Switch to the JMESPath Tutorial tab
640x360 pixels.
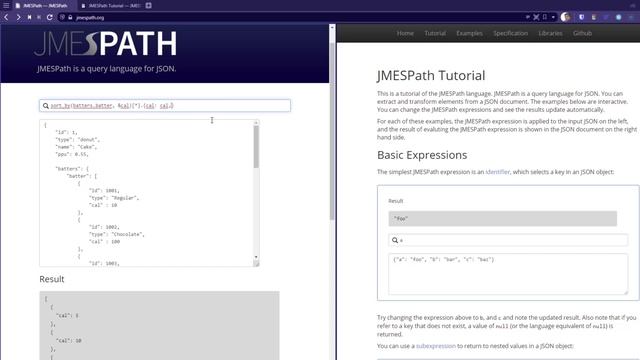tap(111, 6)
